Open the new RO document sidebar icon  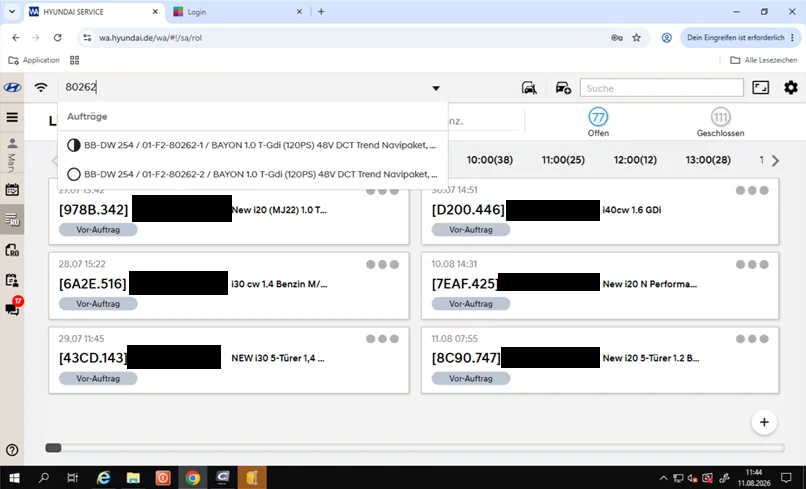(12, 250)
